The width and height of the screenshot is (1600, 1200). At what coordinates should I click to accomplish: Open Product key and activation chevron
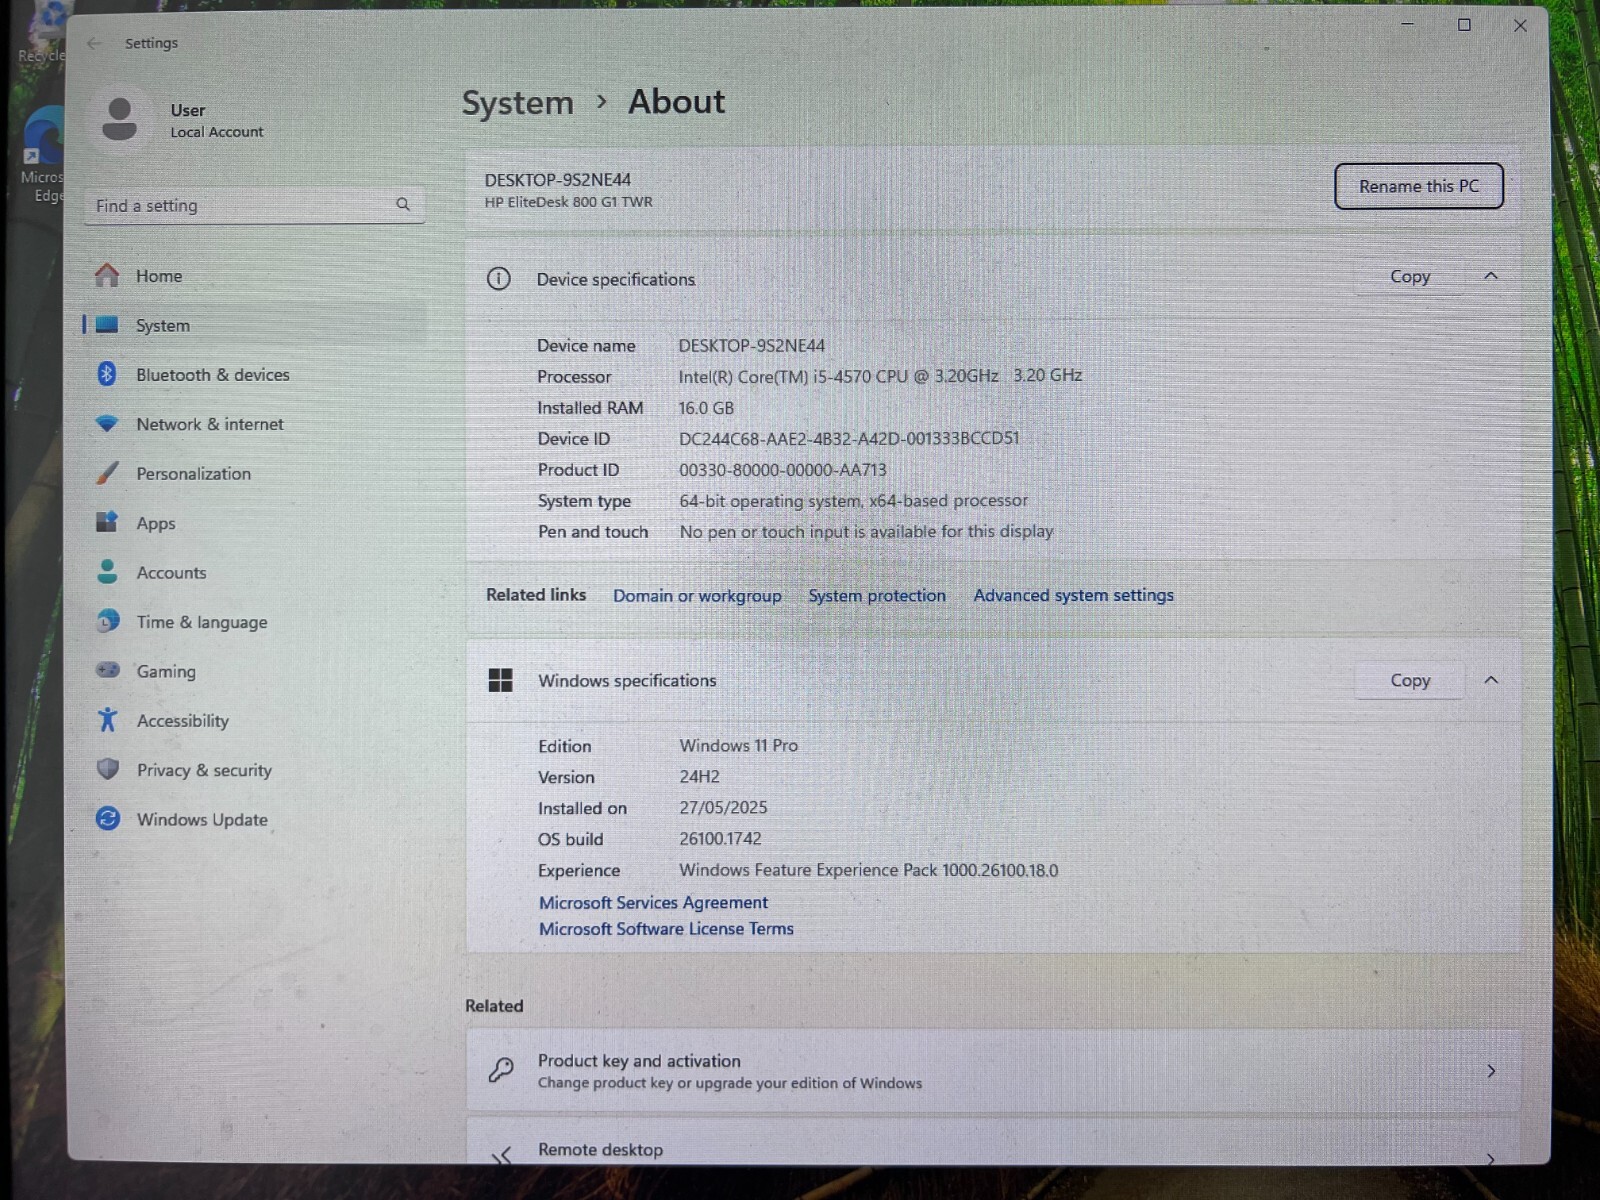point(1491,1071)
